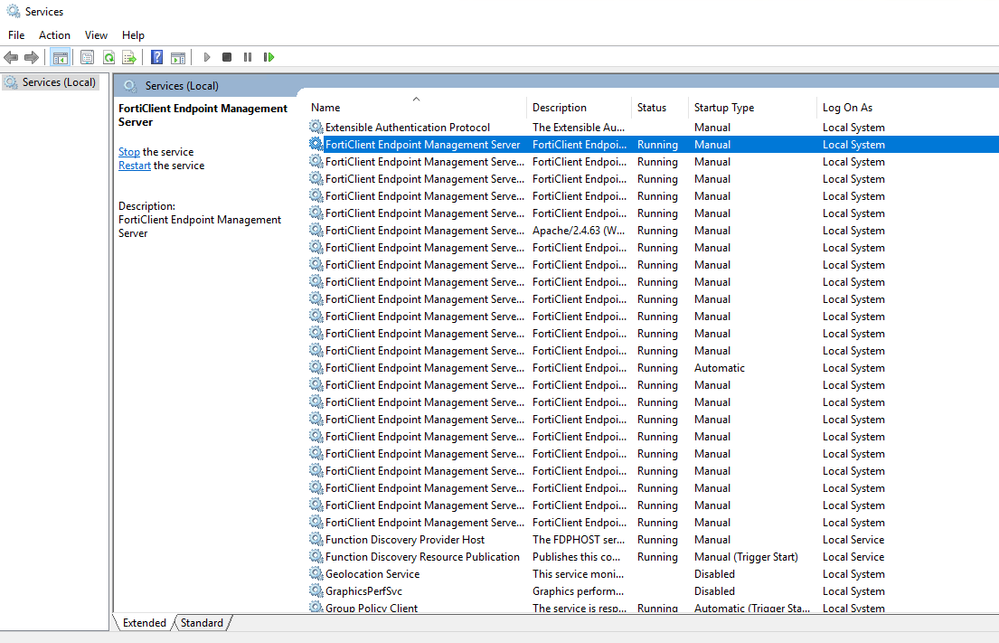Click the Forward arrow in the toolbar
The height and width of the screenshot is (643, 999).
point(31,58)
